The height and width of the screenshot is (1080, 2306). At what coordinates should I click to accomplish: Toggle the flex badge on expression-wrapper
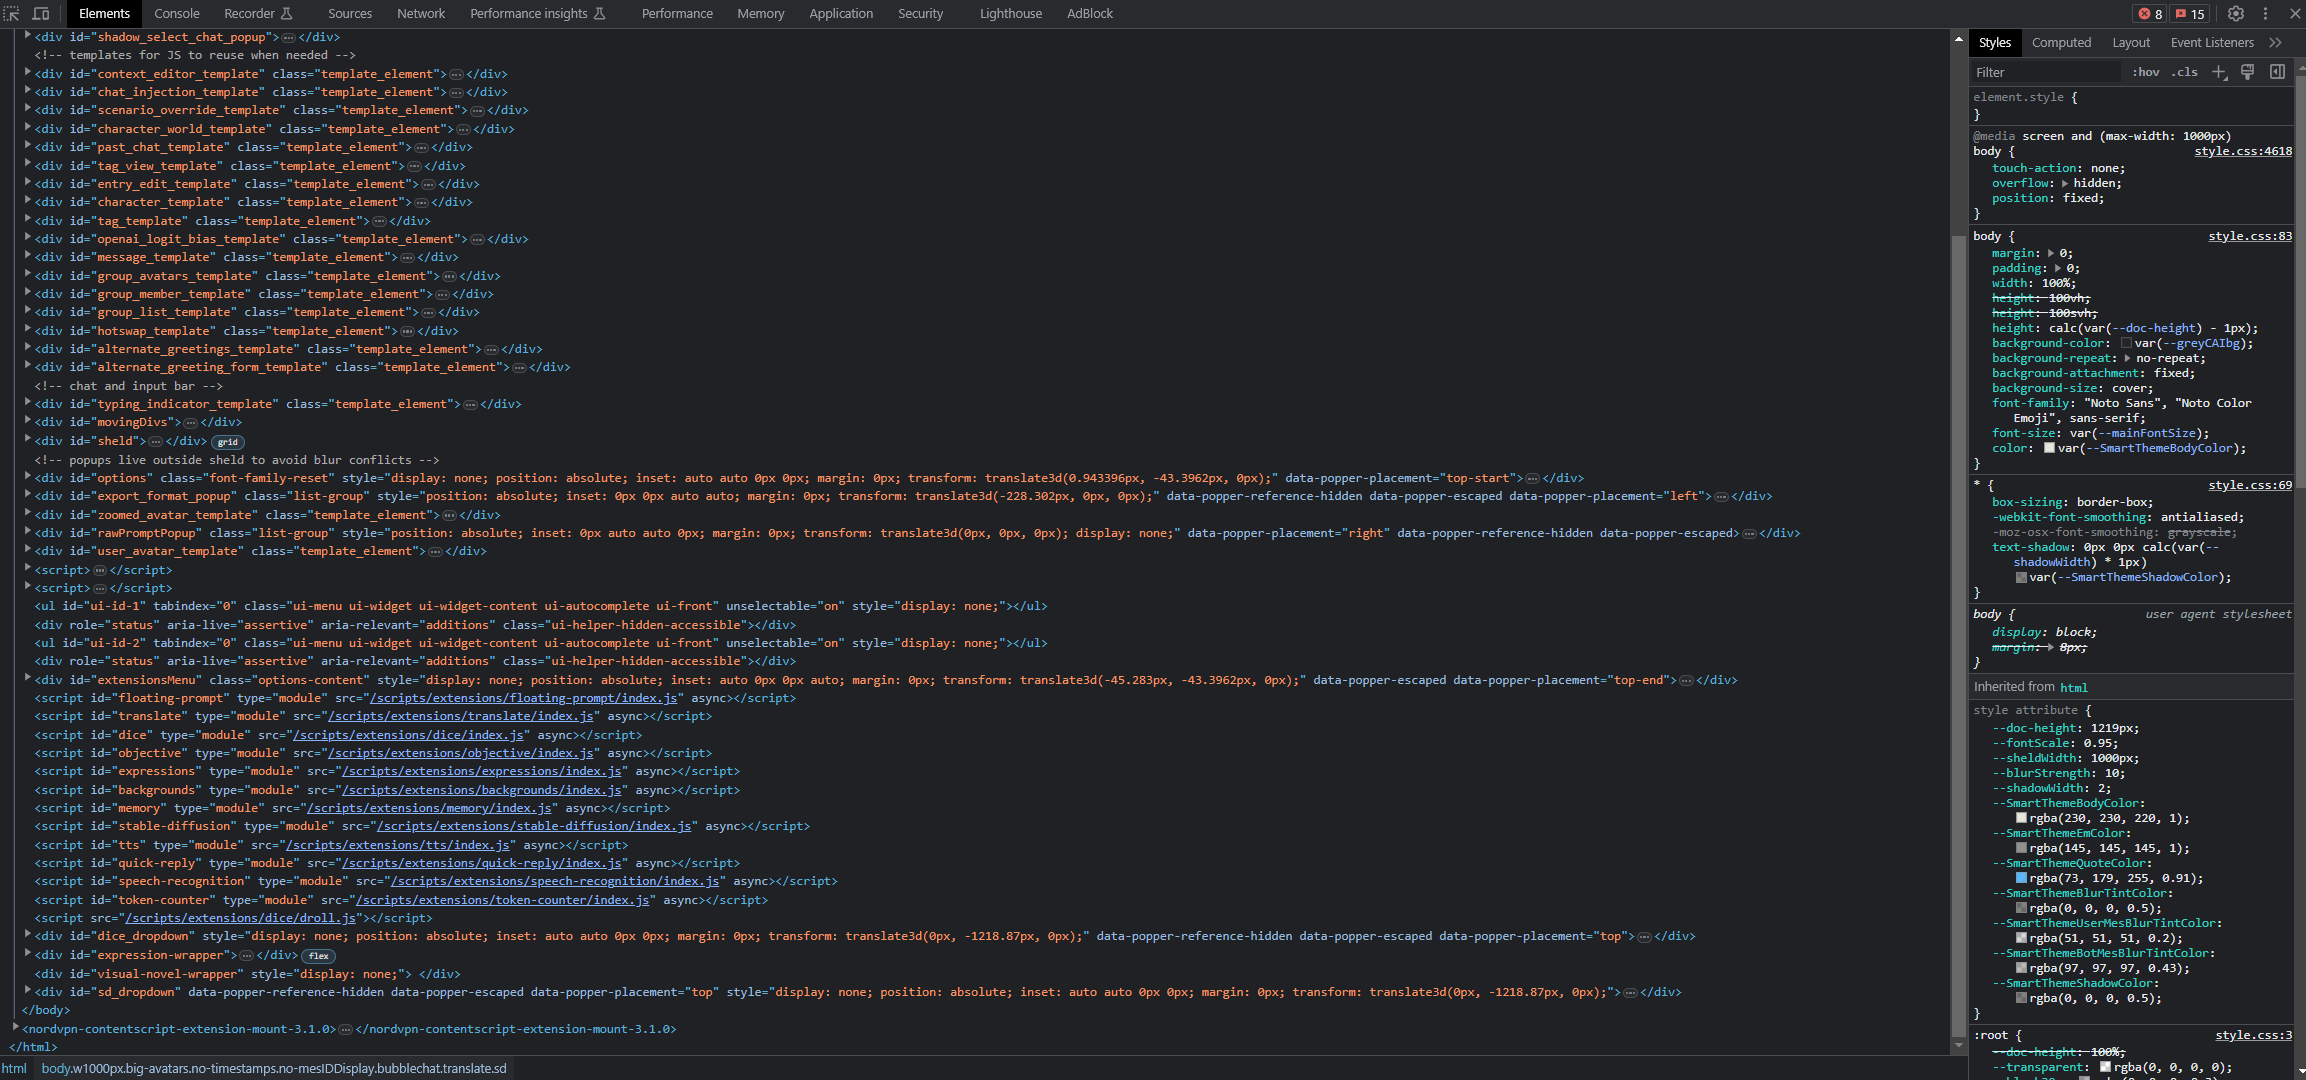318,956
